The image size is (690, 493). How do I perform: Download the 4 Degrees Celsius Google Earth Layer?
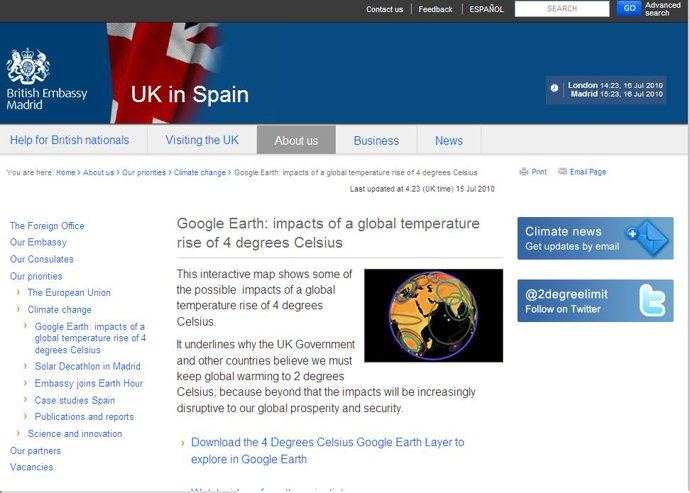click(327, 450)
